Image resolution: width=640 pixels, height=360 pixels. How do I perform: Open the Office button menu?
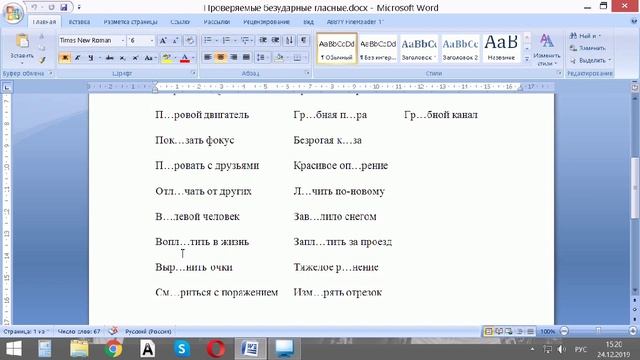click(x=12, y=12)
